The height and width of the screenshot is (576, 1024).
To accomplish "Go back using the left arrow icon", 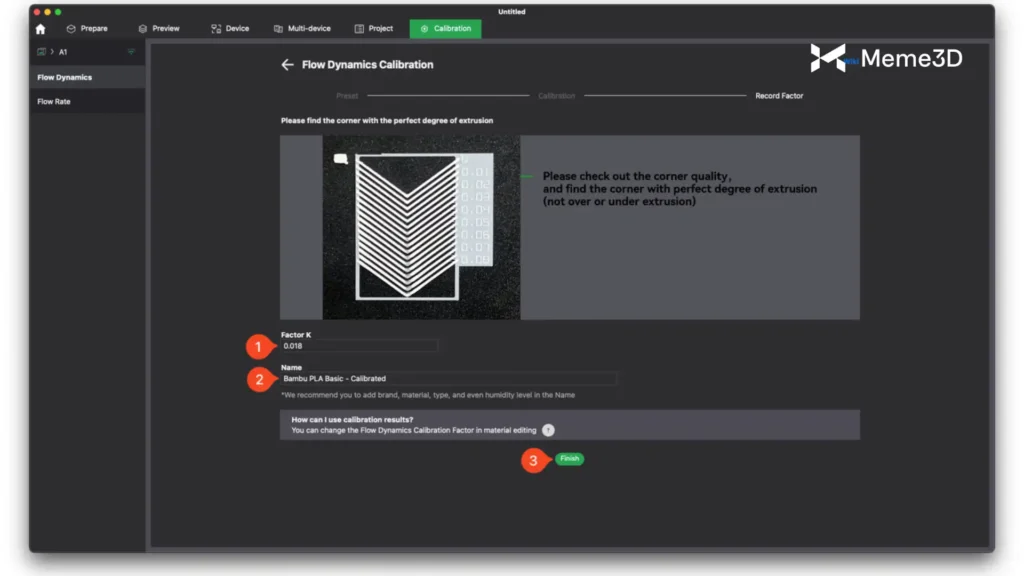I will tap(287, 65).
